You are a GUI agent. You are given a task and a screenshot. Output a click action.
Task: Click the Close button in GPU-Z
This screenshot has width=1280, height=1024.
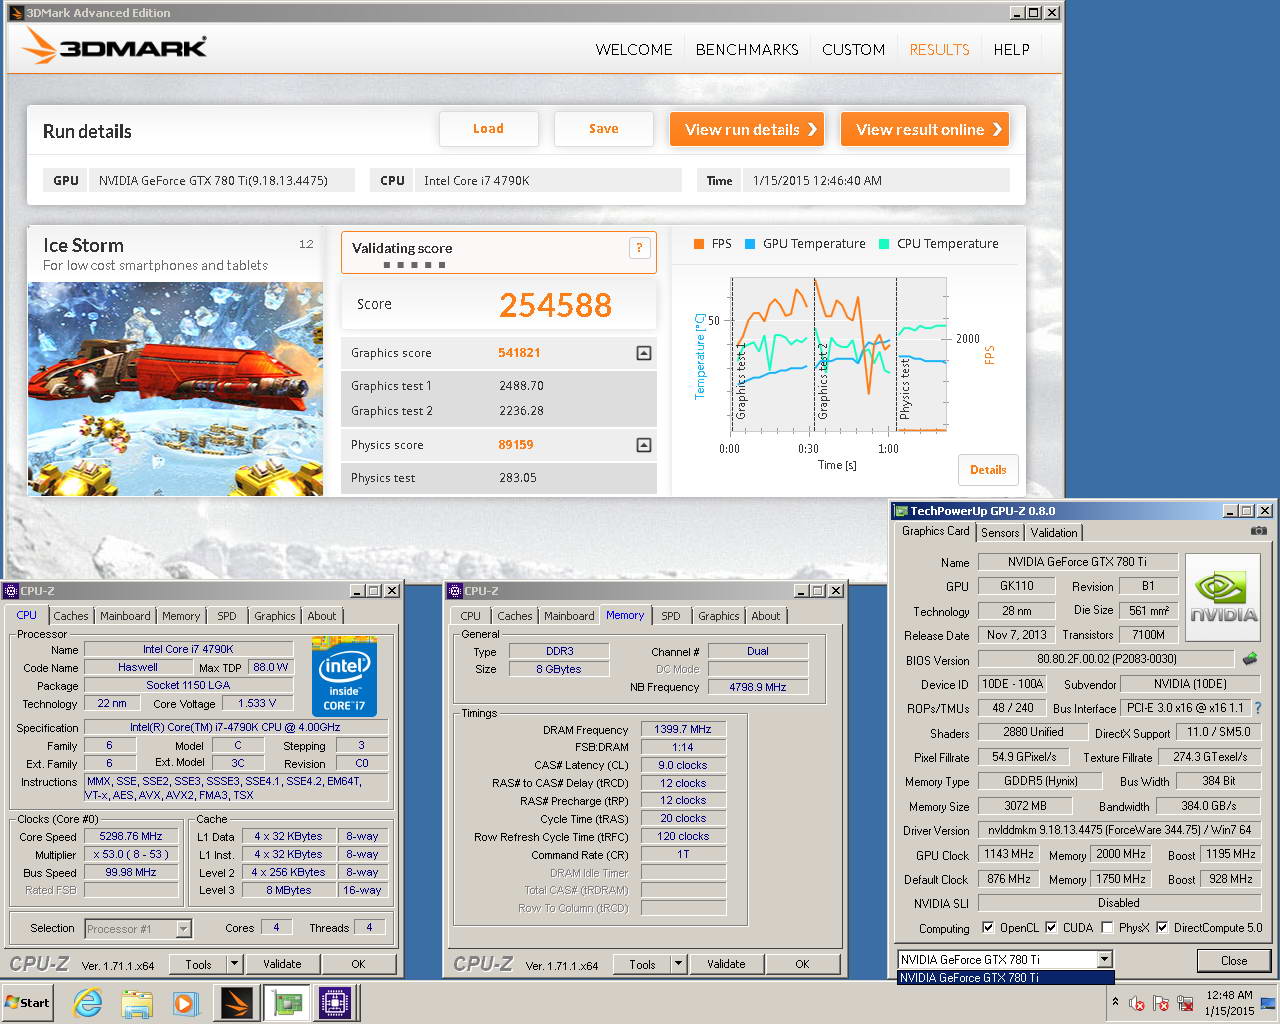(x=1234, y=961)
